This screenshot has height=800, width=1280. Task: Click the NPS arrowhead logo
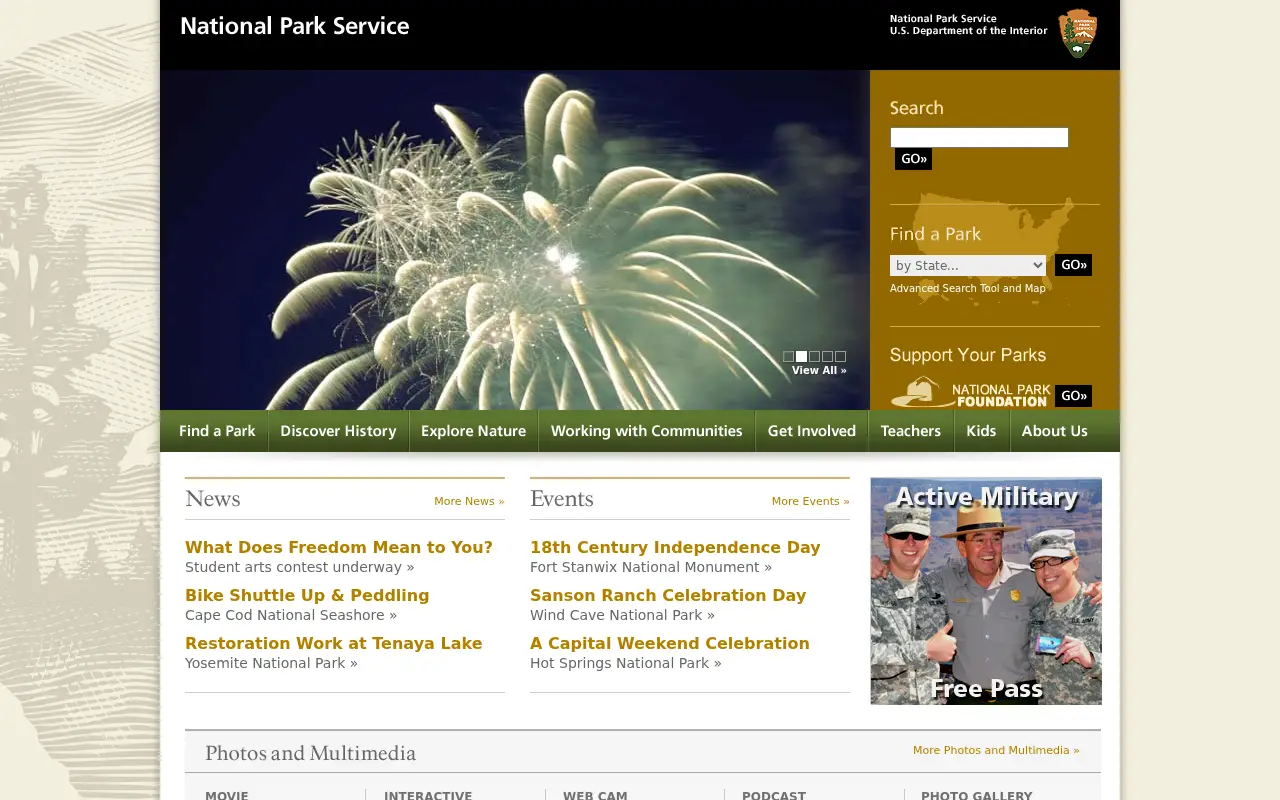(x=1078, y=33)
